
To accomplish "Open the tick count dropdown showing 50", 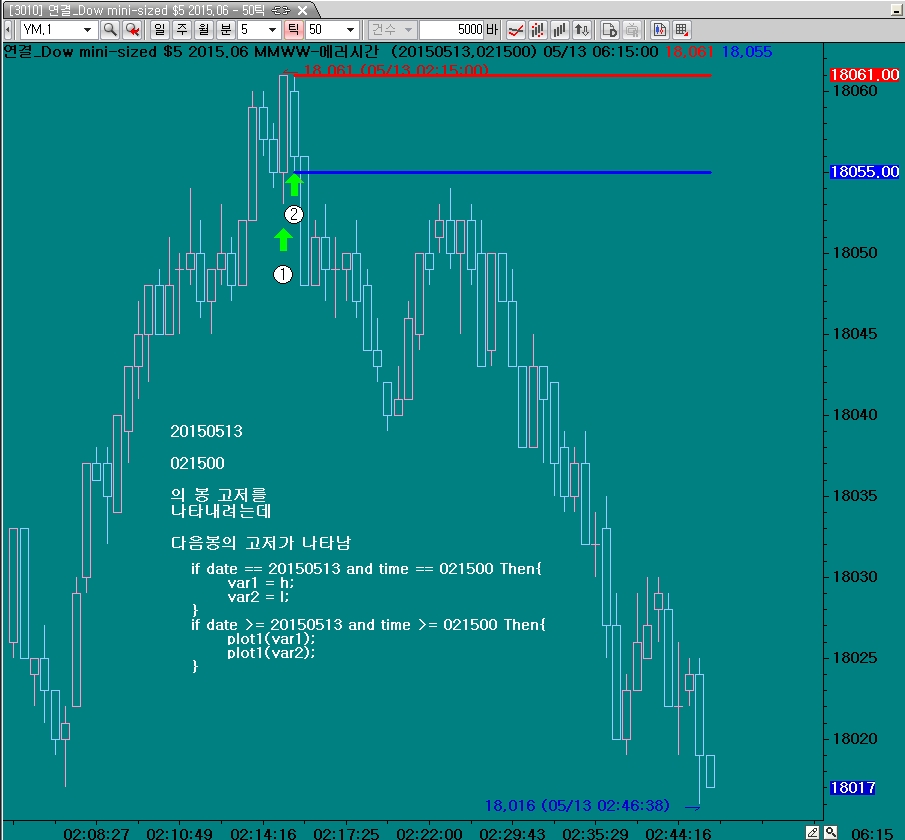I will coord(349,30).
